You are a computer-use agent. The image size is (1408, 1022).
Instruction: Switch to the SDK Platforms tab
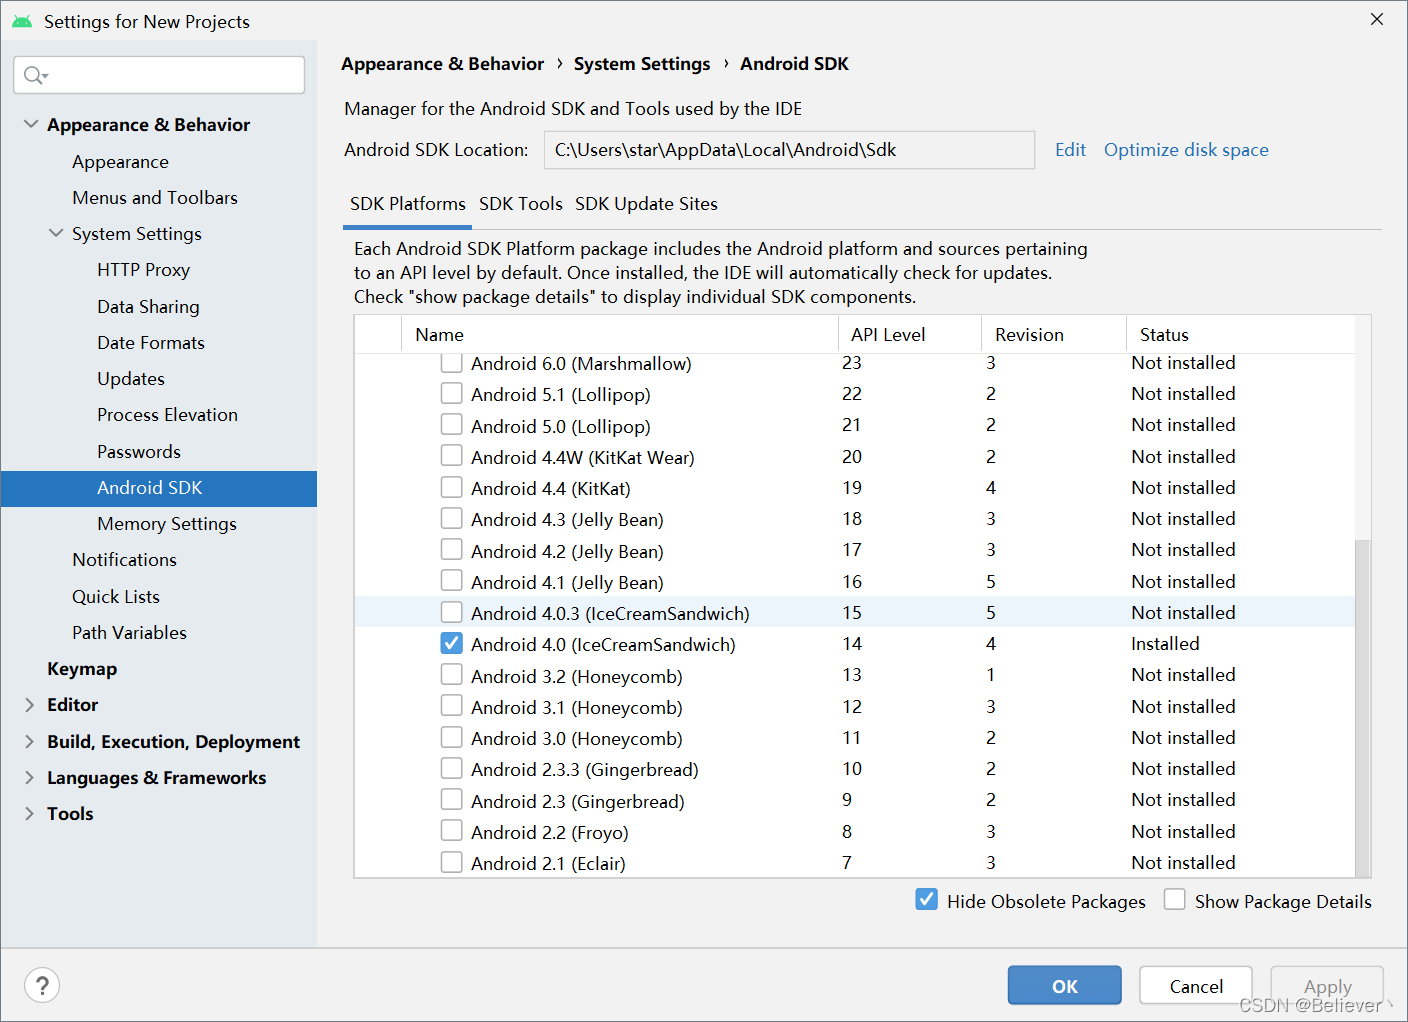408,204
